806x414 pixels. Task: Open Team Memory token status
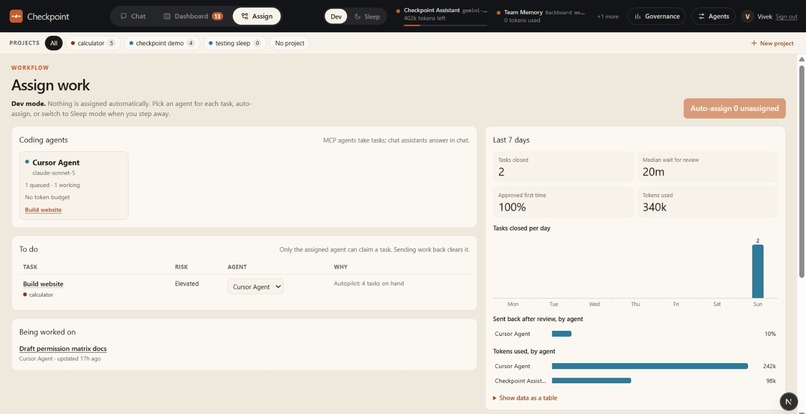(541, 16)
